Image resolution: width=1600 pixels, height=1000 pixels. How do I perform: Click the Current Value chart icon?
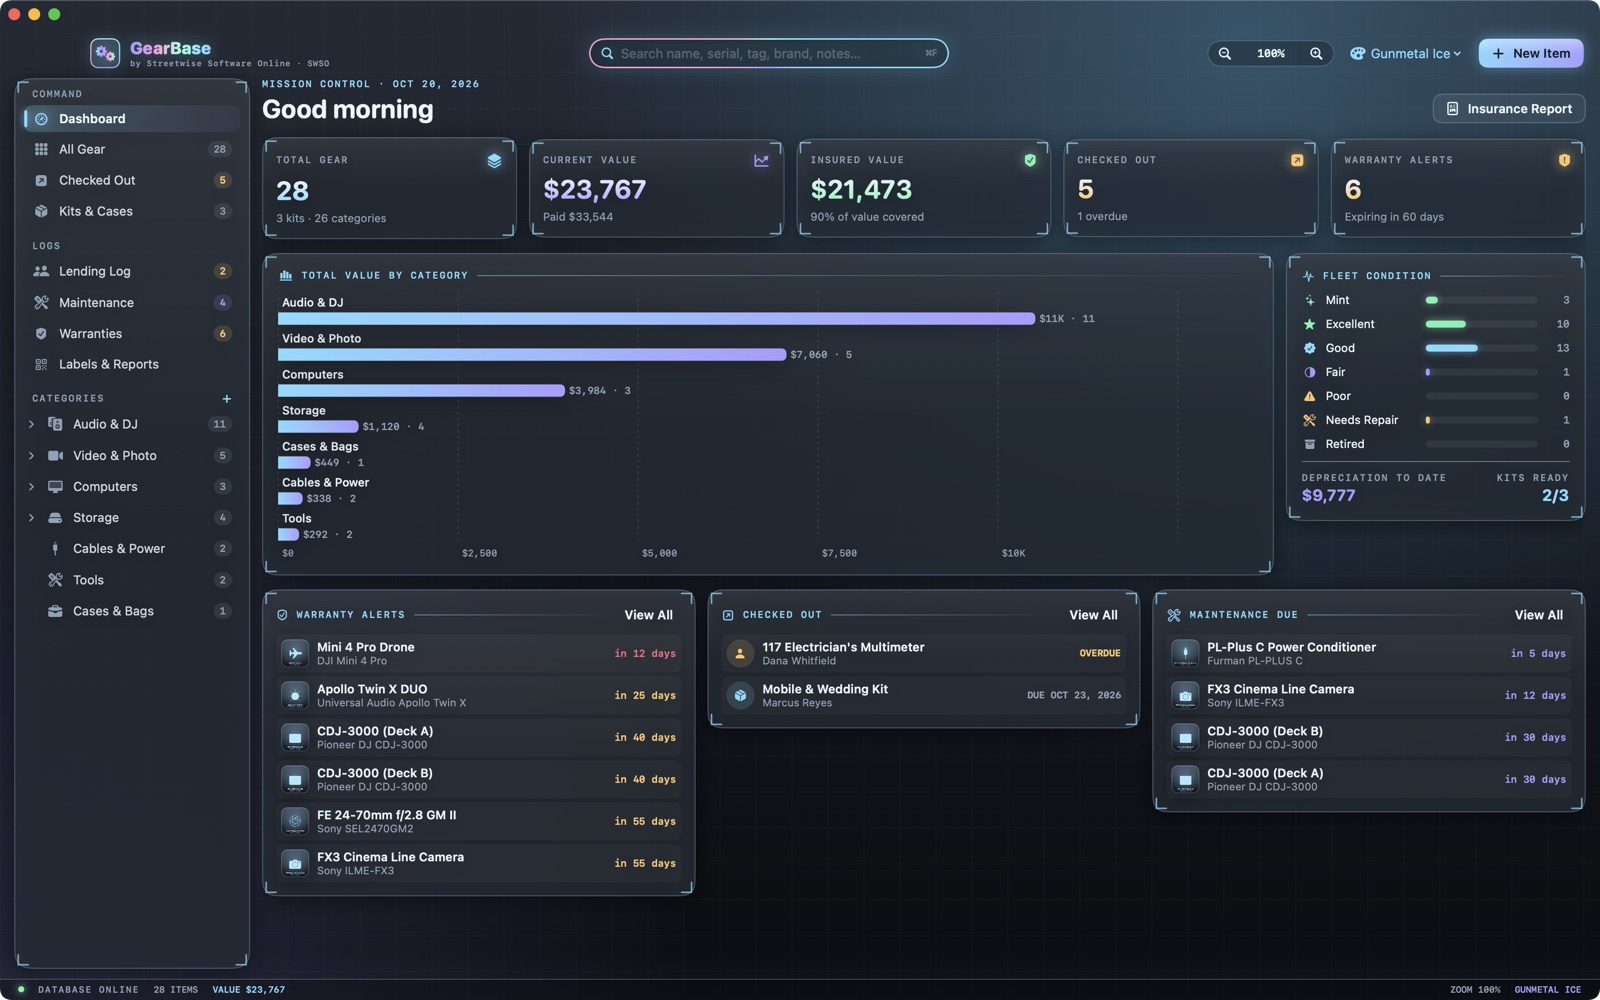coord(761,160)
